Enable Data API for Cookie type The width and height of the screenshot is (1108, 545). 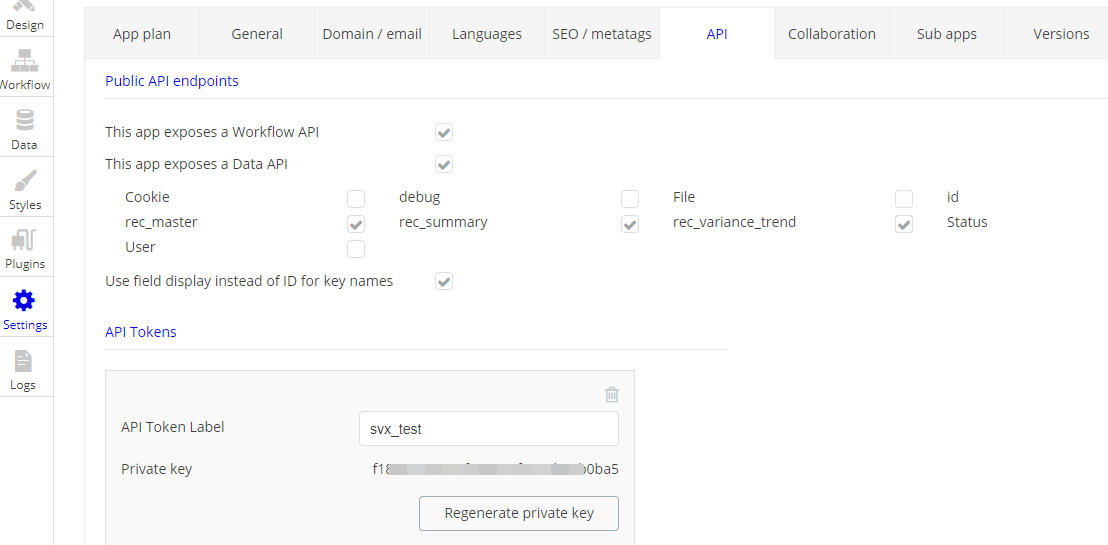click(355, 198)
